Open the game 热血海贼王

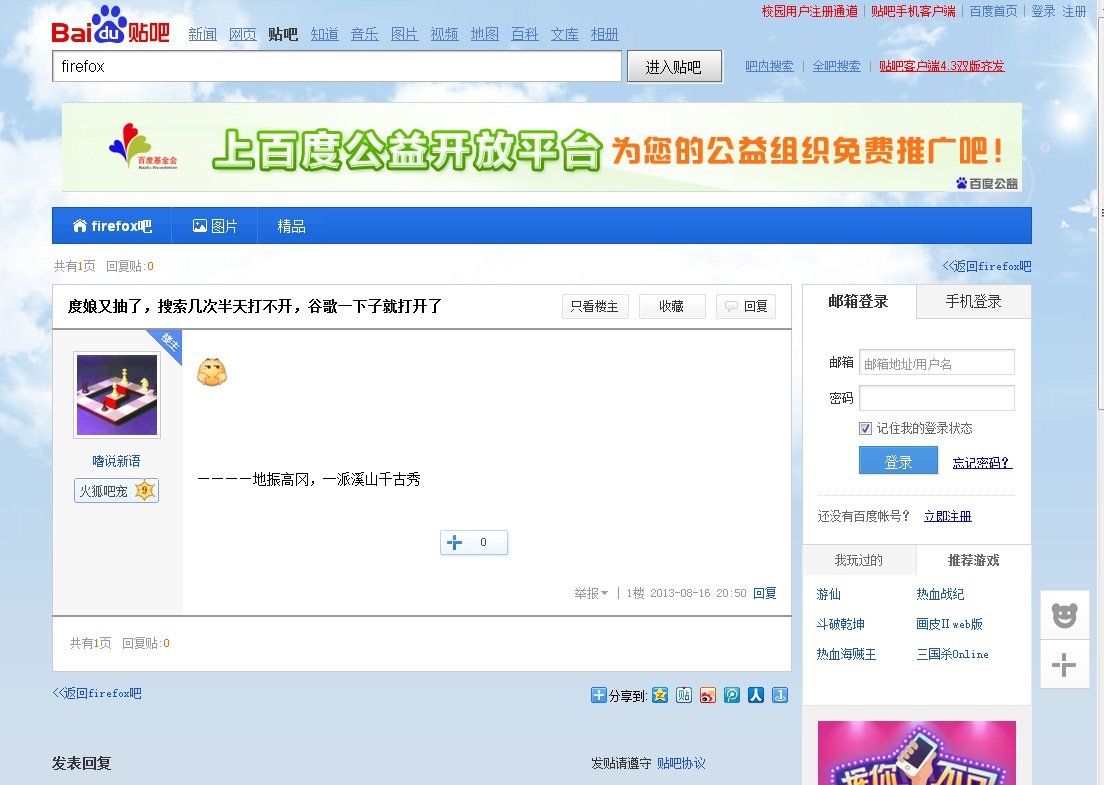point(846,654)
